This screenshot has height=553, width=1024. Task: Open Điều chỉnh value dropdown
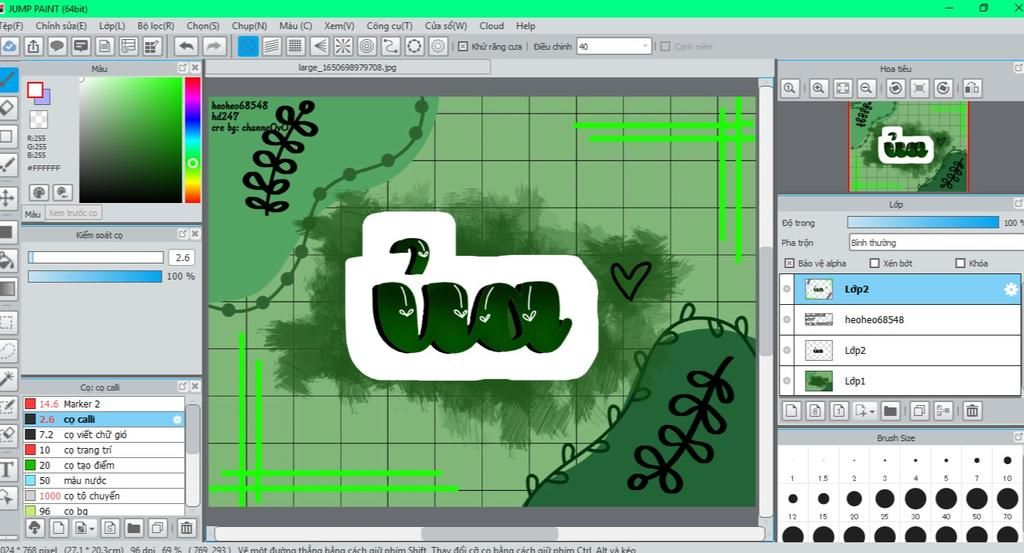645,46
